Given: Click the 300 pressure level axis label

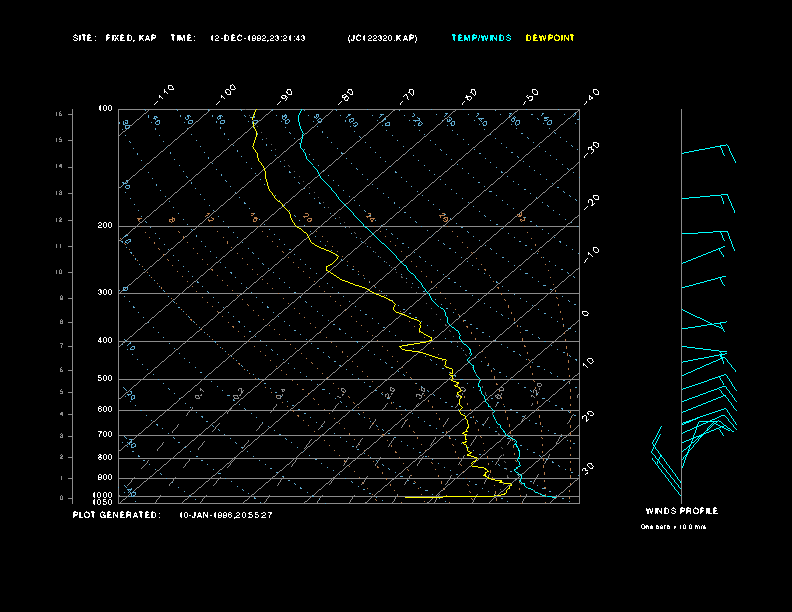Looking at the screenshot, I should pos(105,292).
